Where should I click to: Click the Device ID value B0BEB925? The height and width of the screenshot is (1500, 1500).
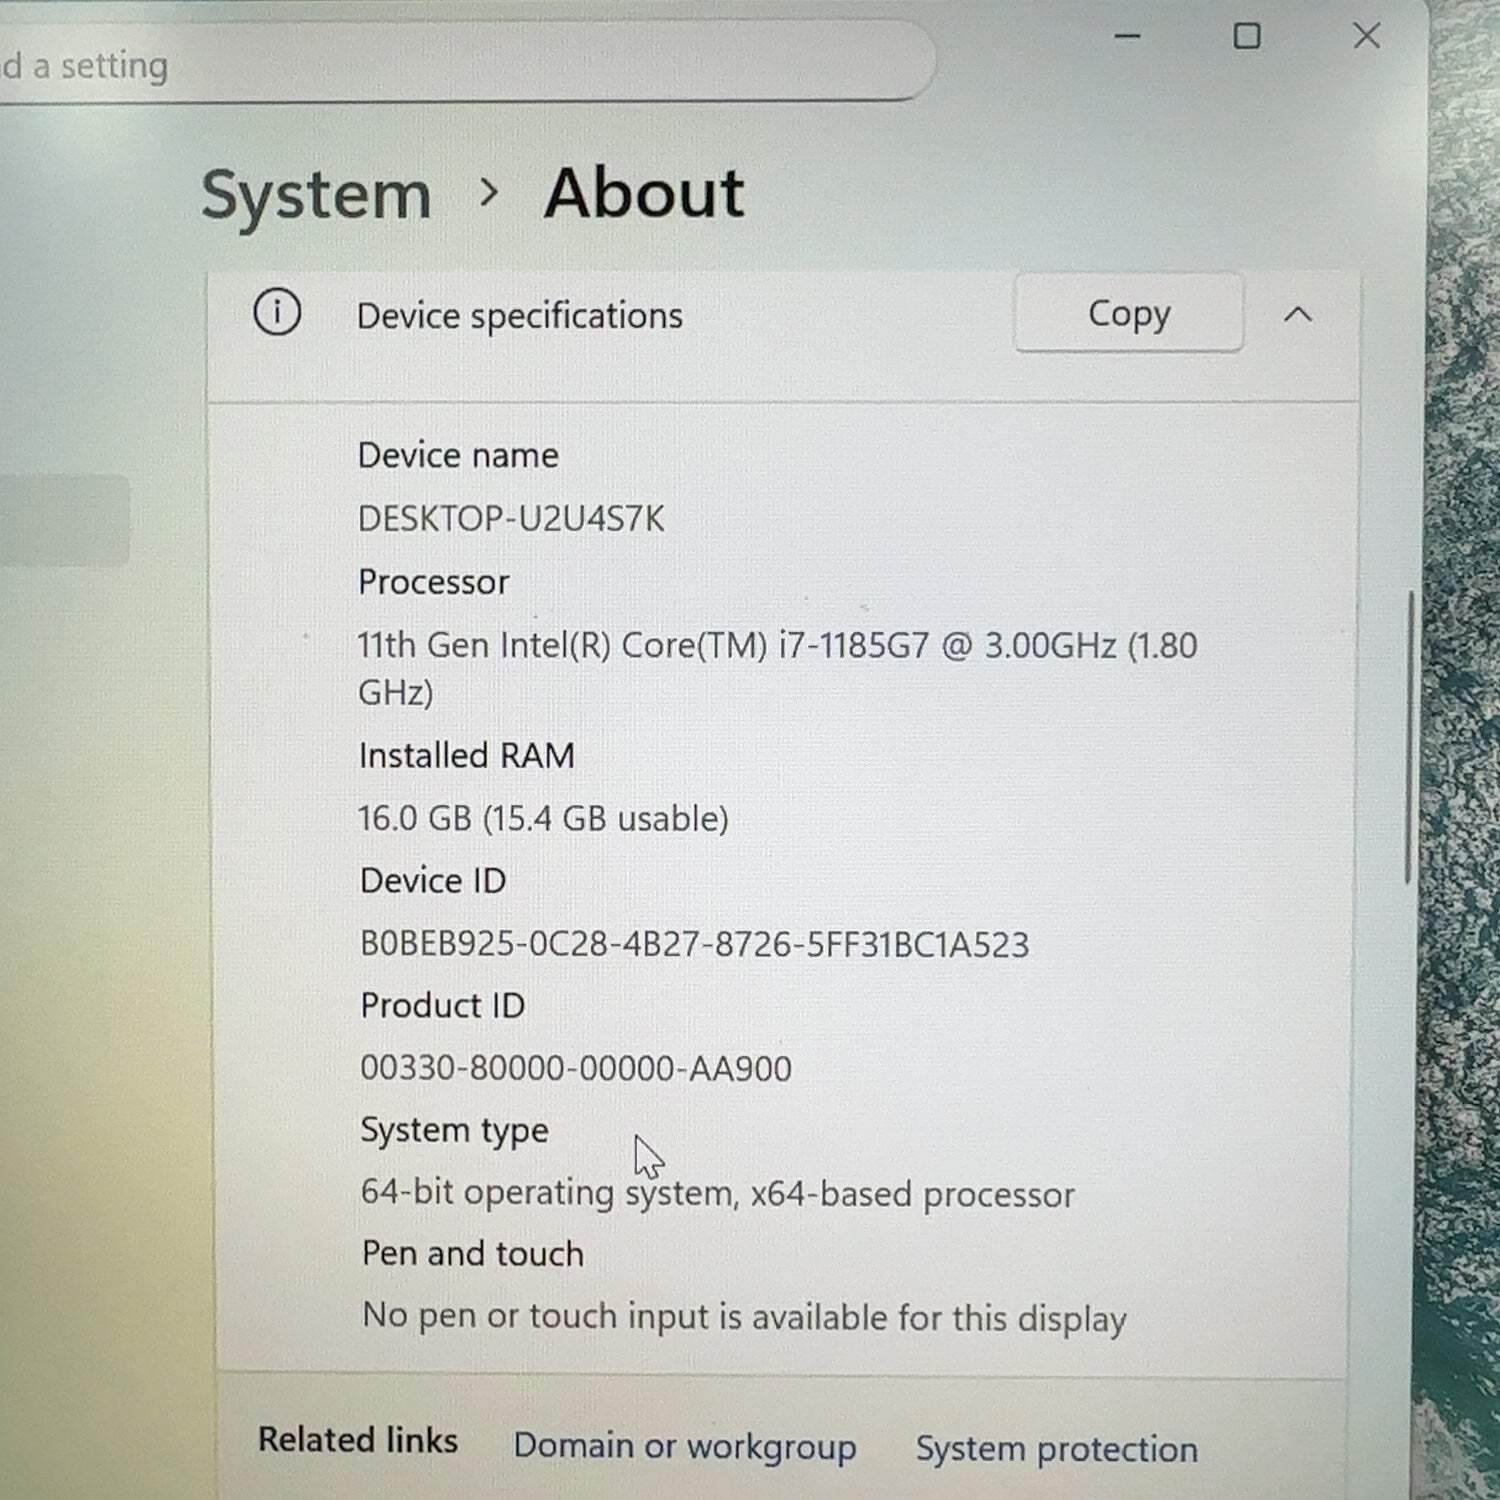(x=694, y=945)
